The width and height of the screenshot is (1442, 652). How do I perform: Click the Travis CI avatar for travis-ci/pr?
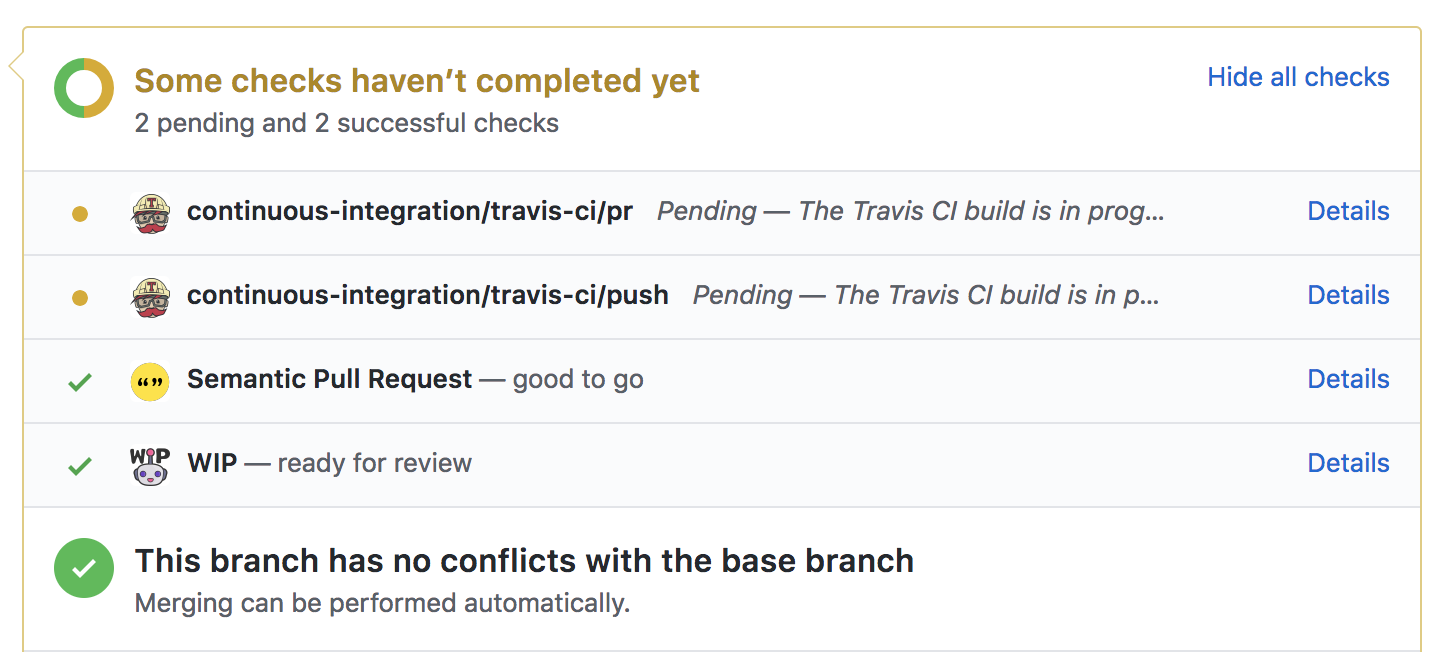[150, 213]
